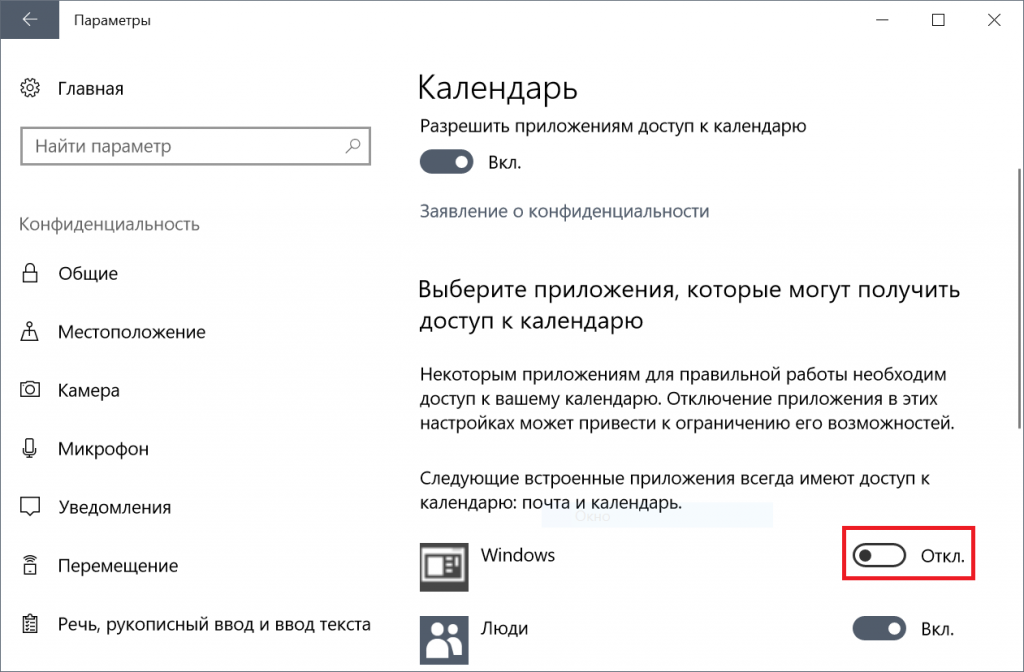The image size is (1024, 672).
Task: Disable calendar access for Люди
Action: (x=879, y=629)
